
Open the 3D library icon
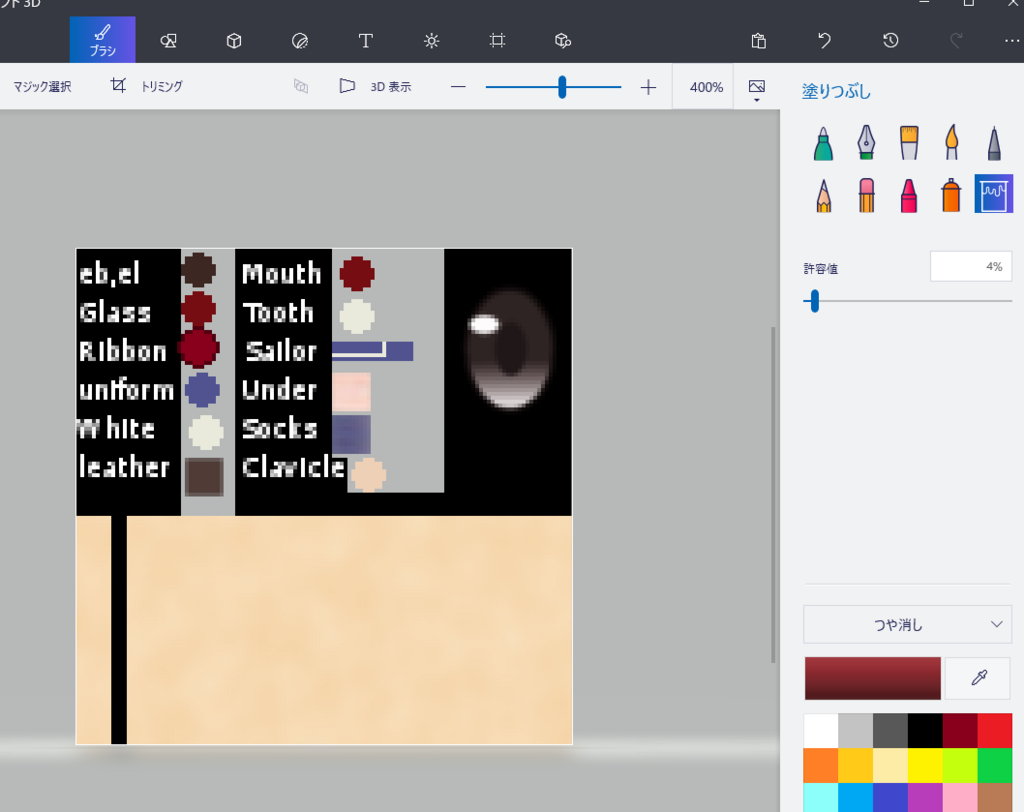[563, 41]
